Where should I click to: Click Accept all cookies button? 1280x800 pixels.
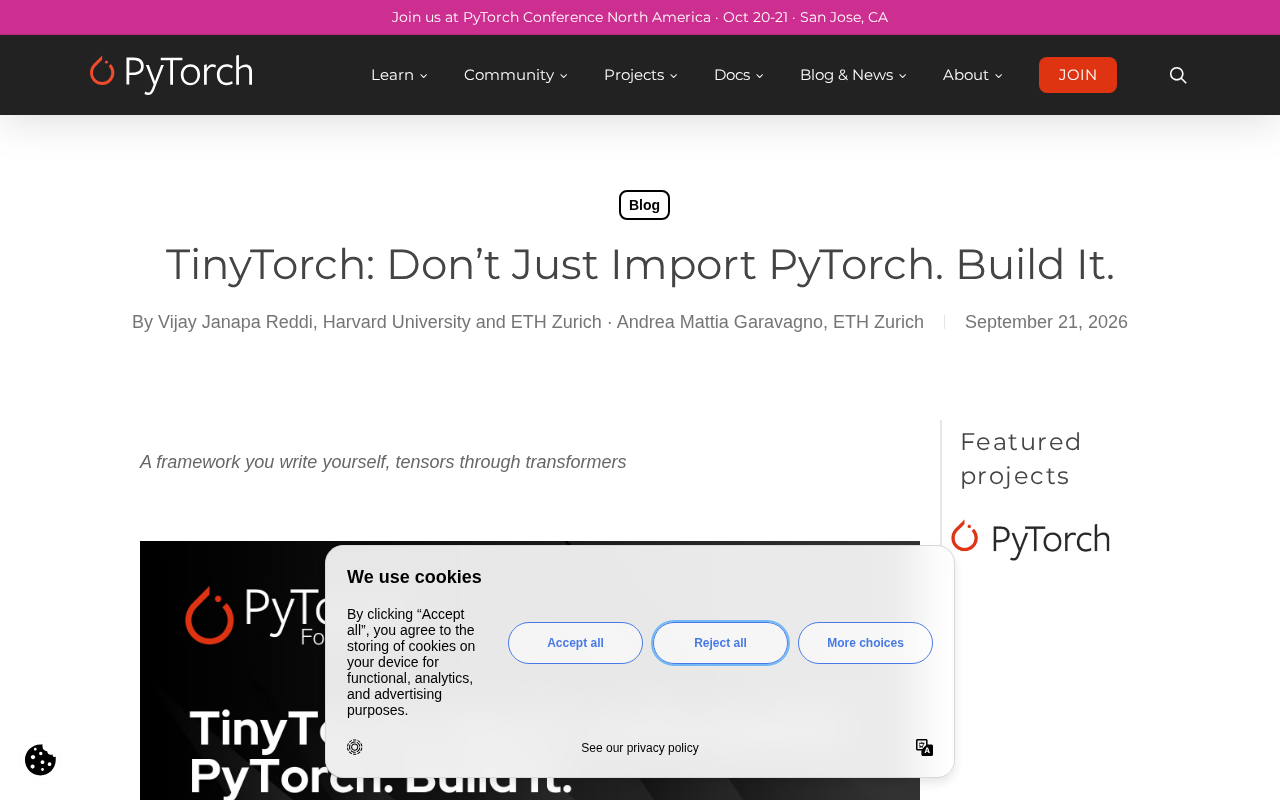pyautogui.click(x=575, y=643)
